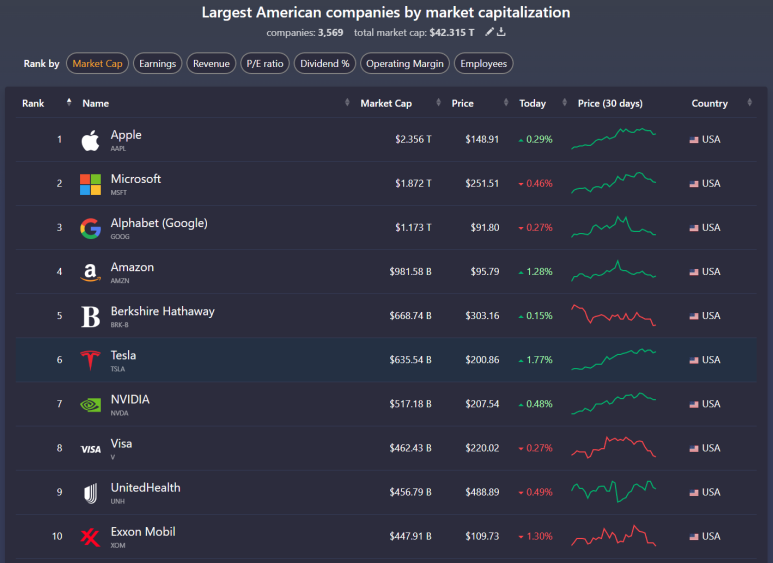Viewport: 773px width, 563px height.
Task: Open Berkshire Hathaway company page
Action: (163, 312)
